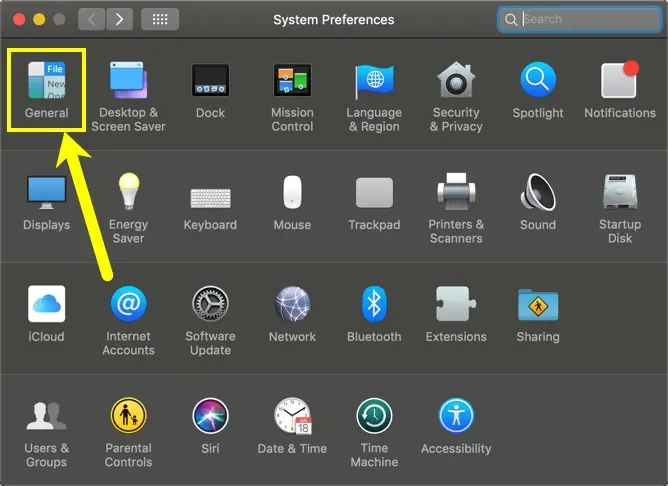Open Users & Groups pane
Viewport: 668px width, 486px height.
[46, 433]
